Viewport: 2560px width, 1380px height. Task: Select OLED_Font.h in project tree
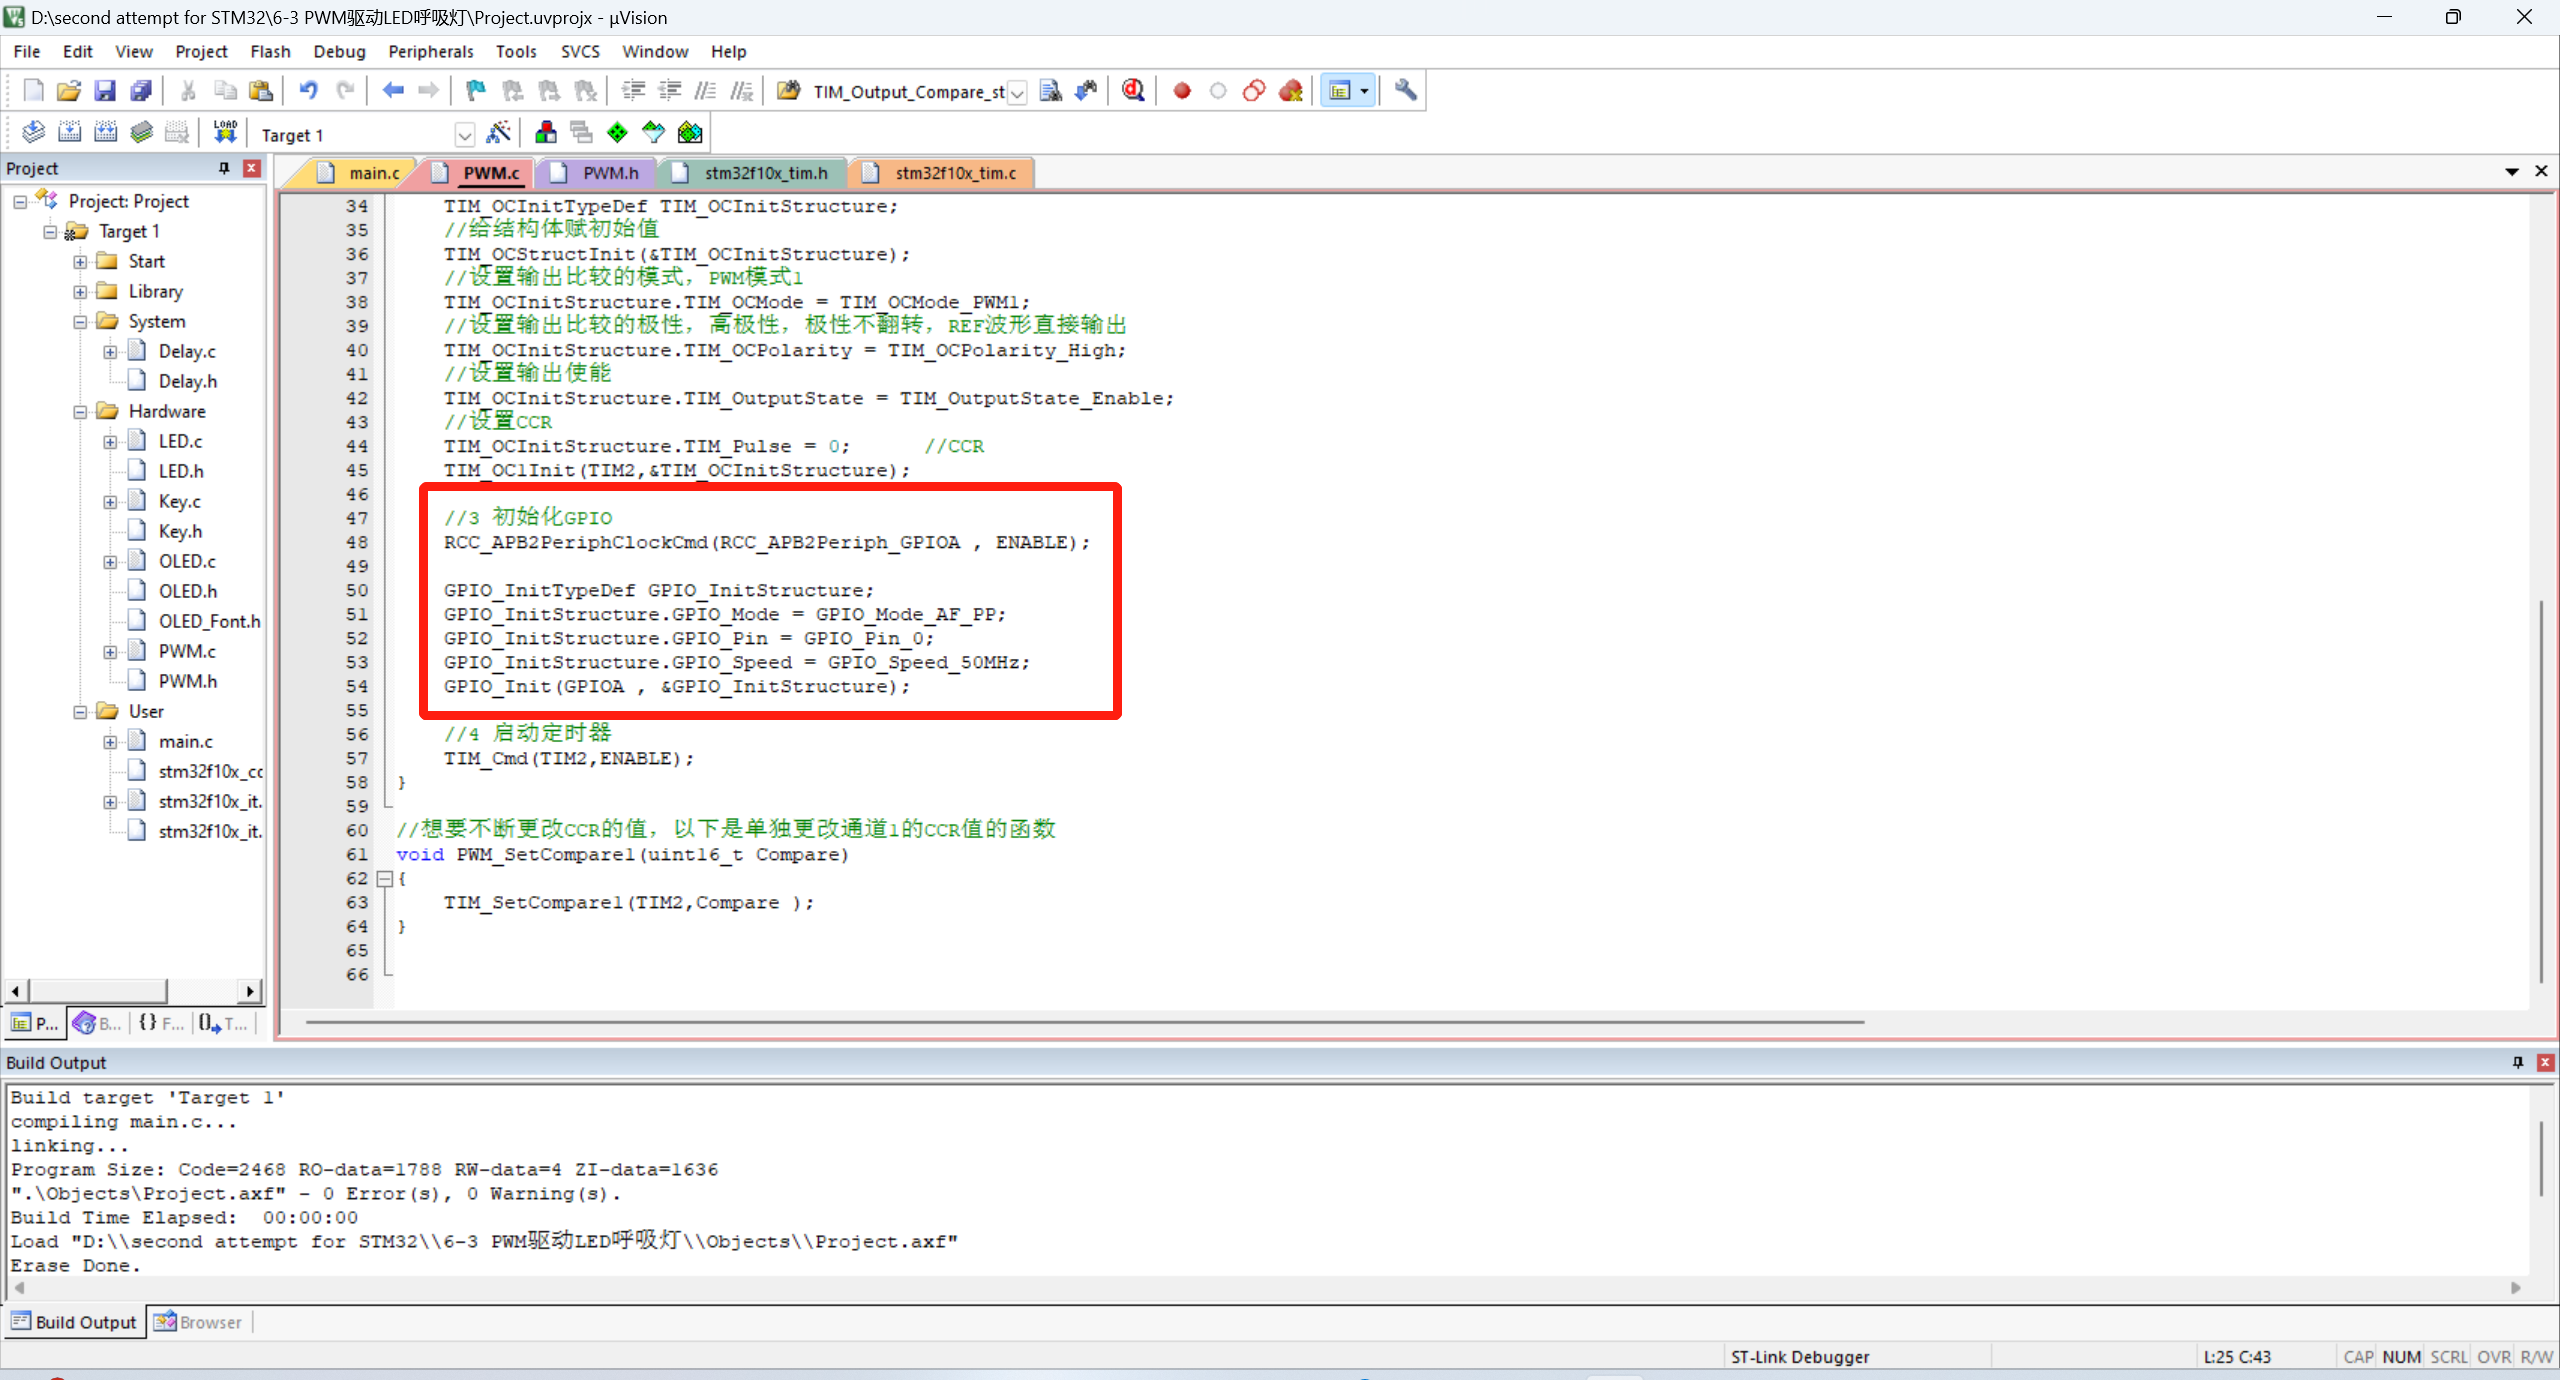tap(208, 621)
